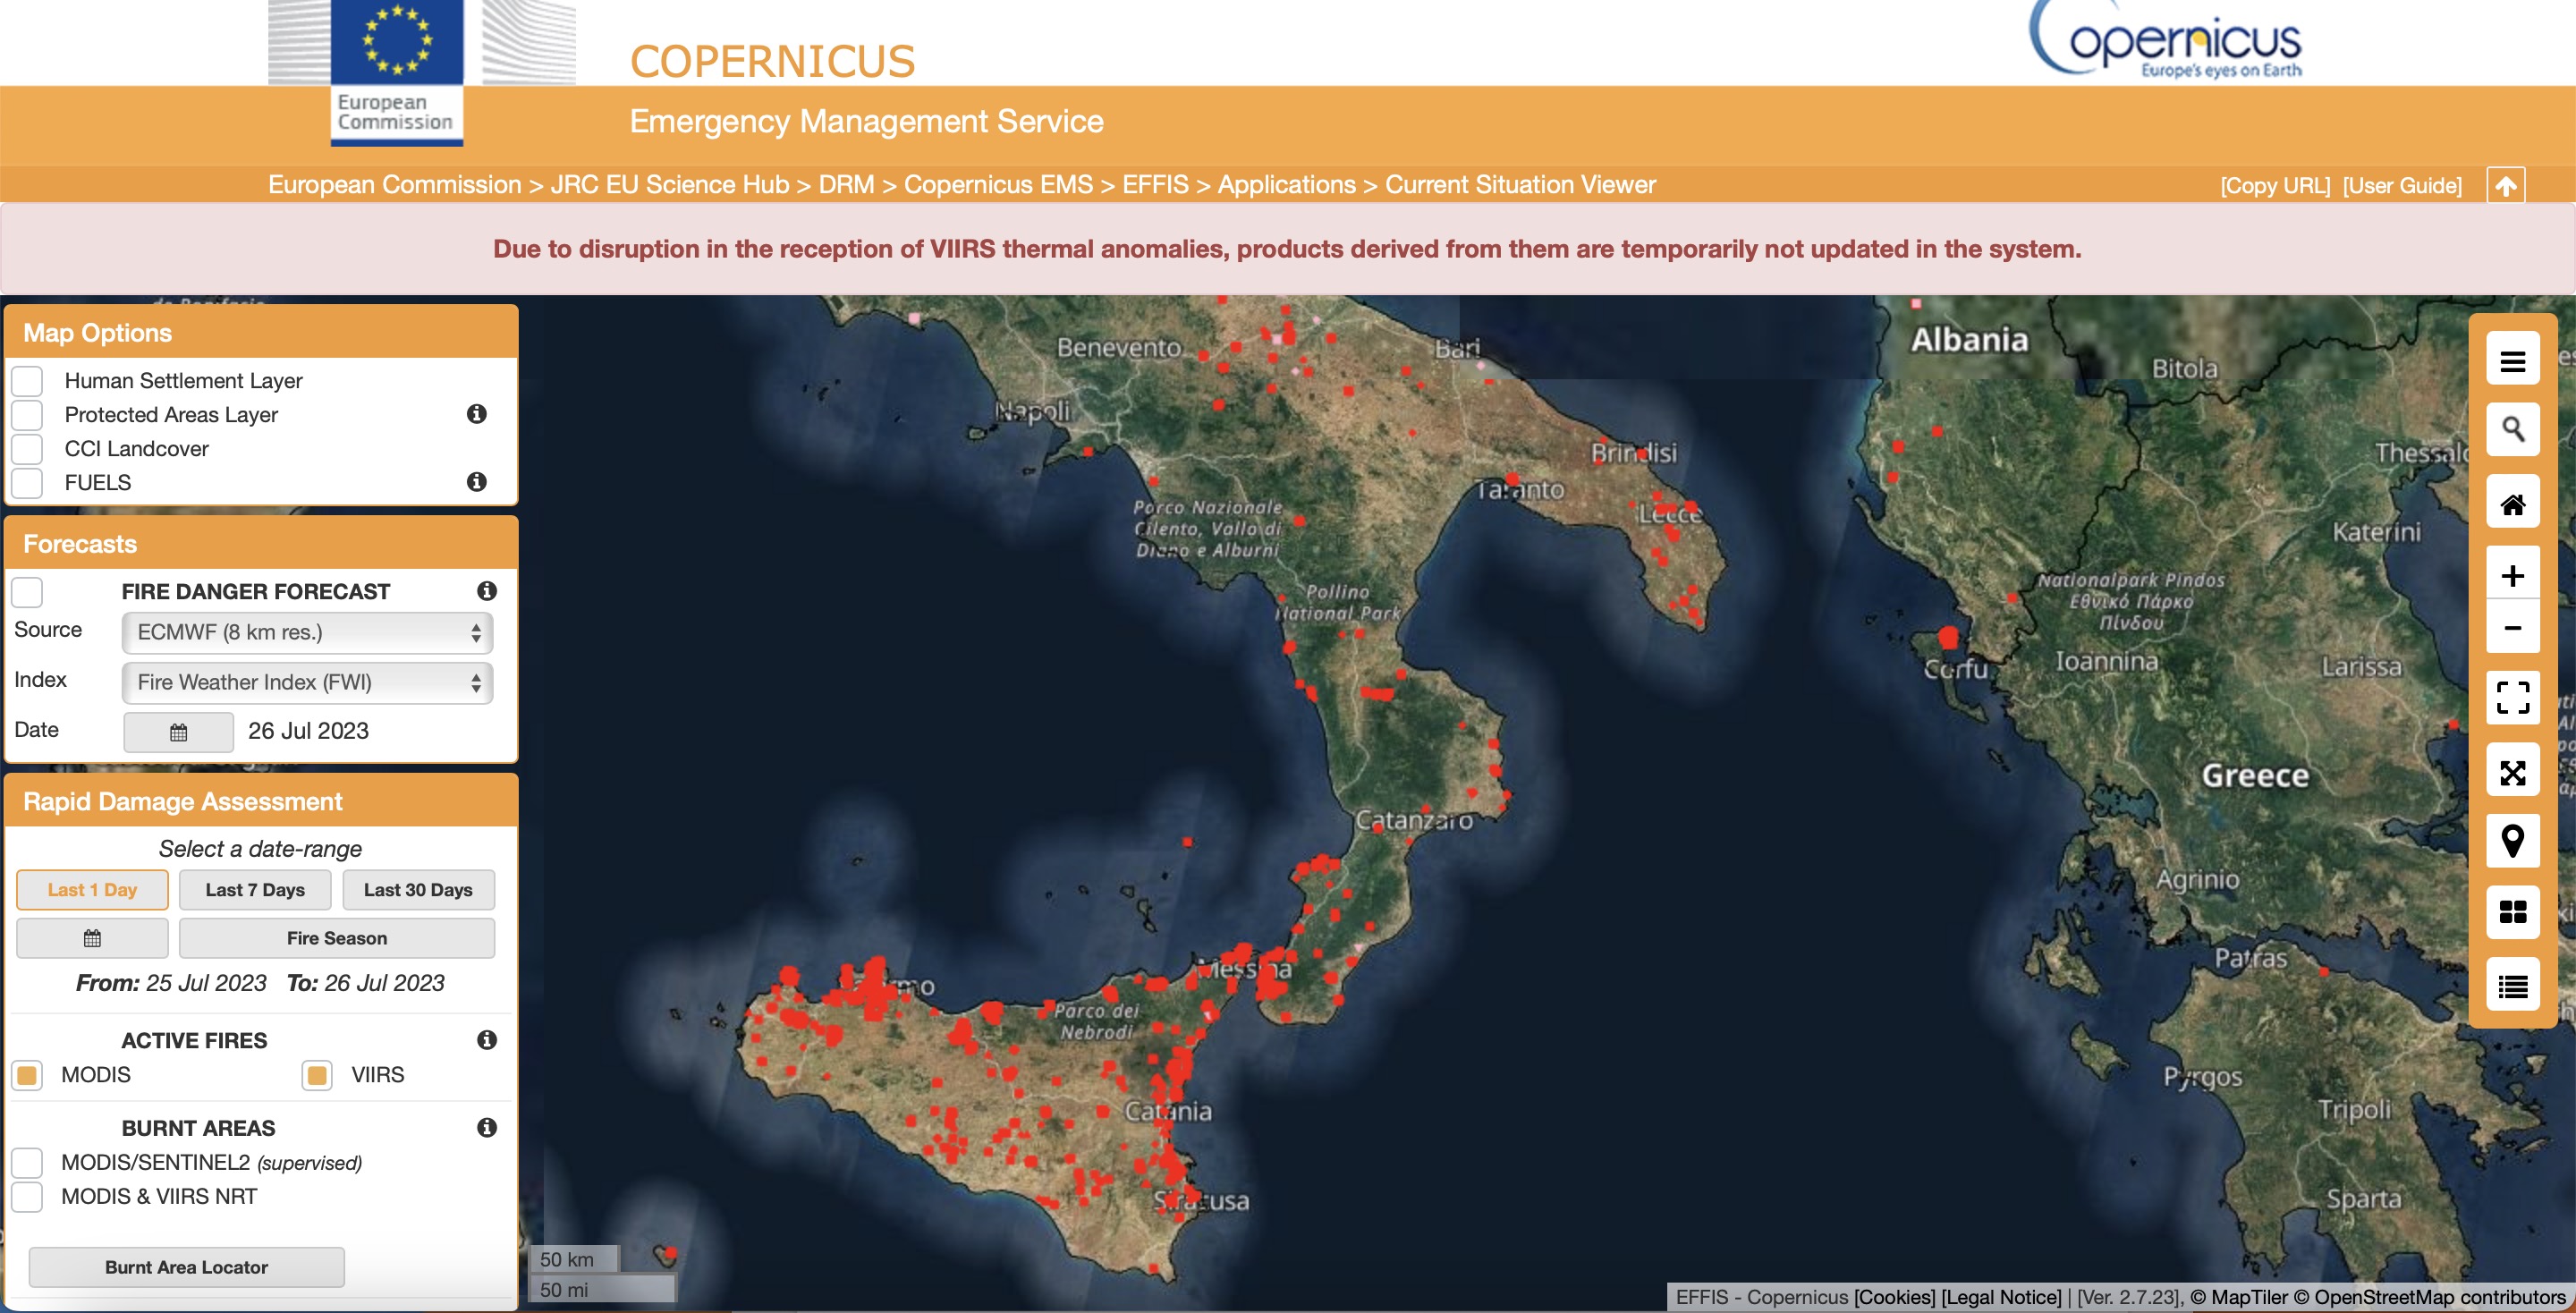Viewport: 2576px width, 1313px height.
Task: Reset map with the home icon
Action: click(2512, 503)
